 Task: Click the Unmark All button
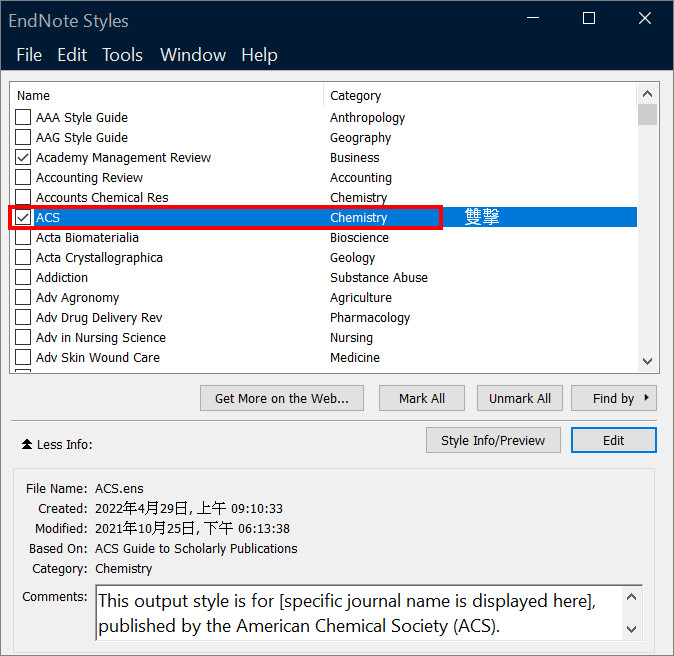520,398
